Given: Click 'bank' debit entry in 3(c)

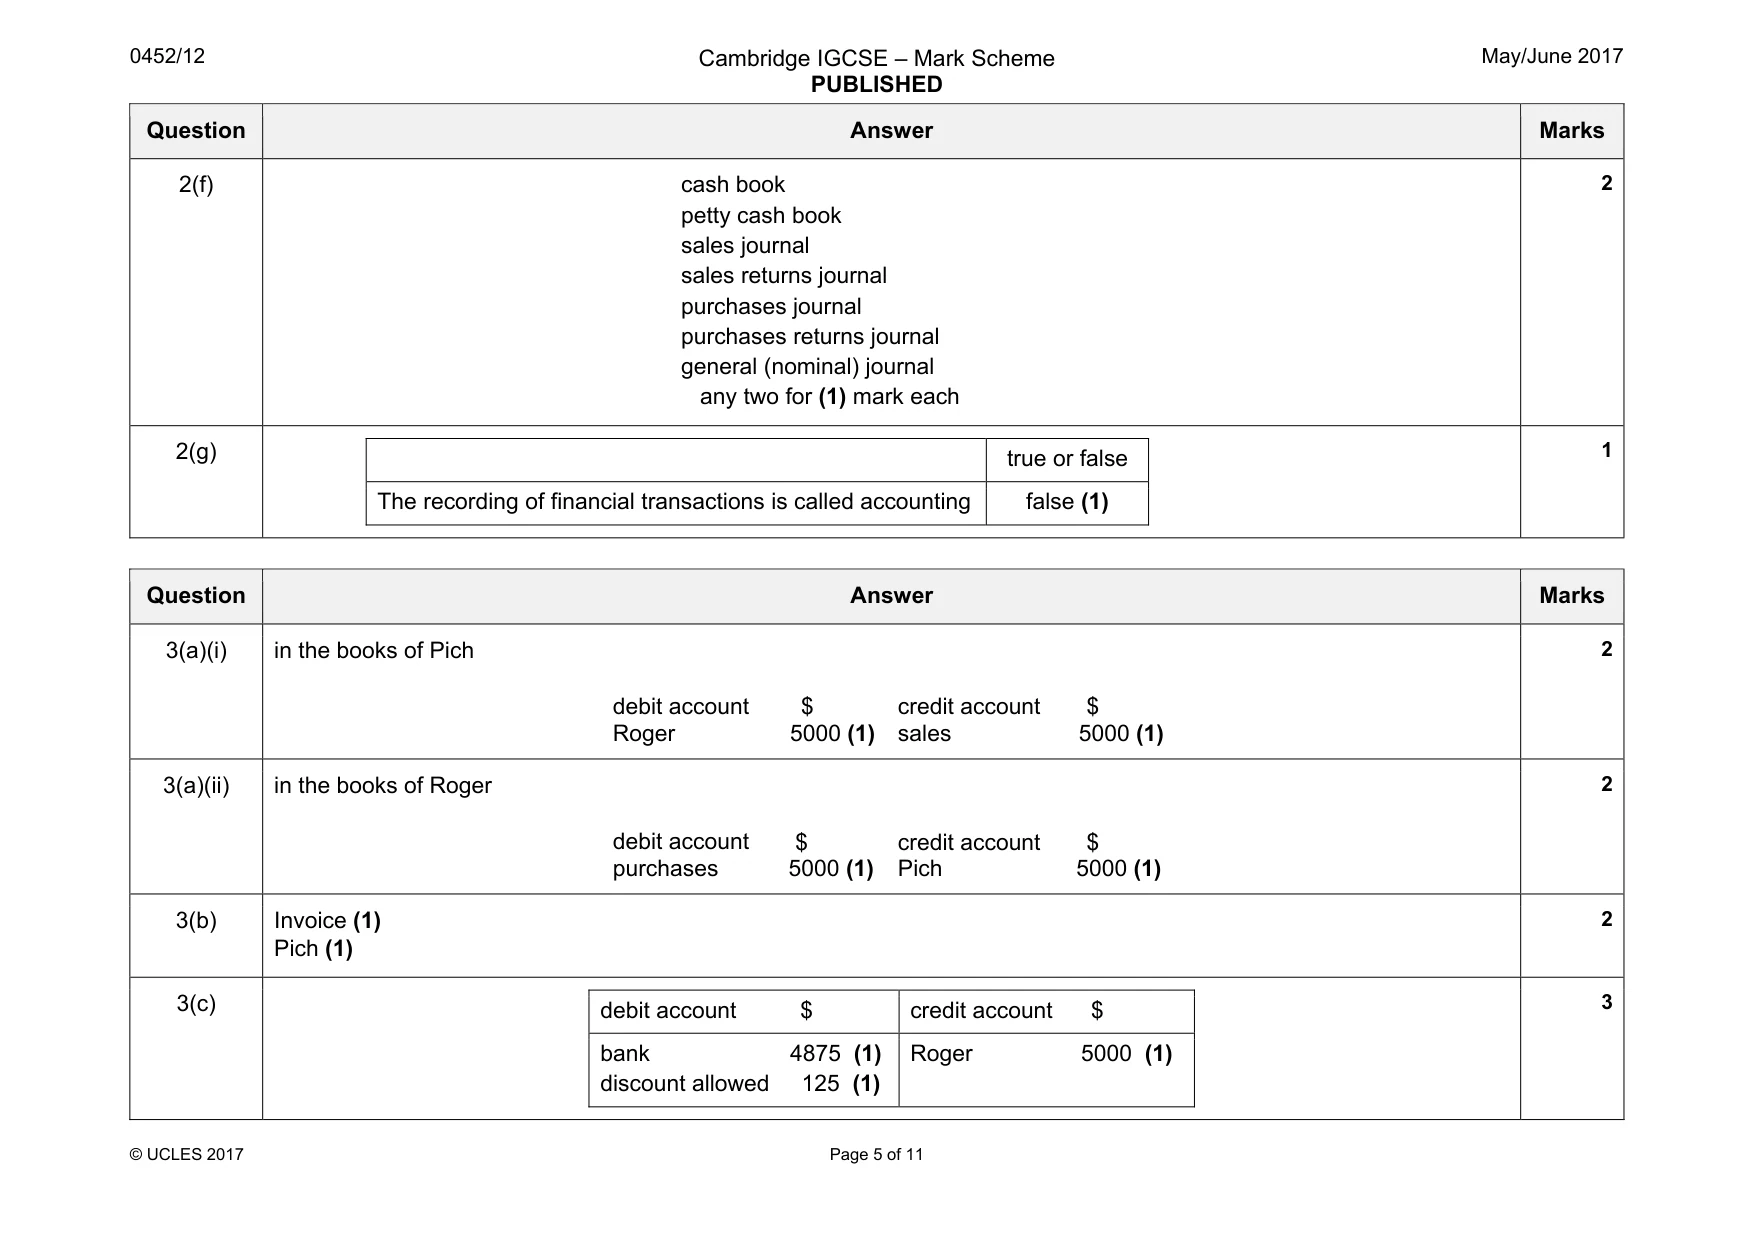Looking at the screenshot, I should point(625,1054).
